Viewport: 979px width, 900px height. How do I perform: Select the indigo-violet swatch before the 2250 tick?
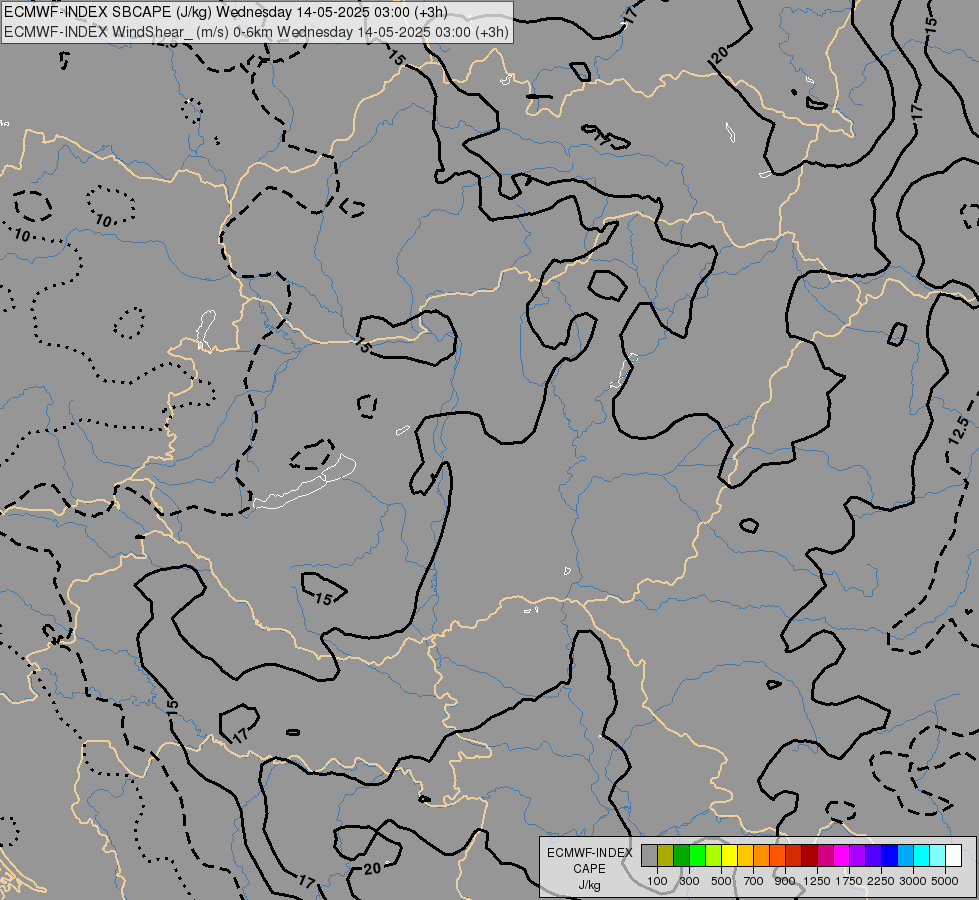pyautogui.click(x=873, y=856)
